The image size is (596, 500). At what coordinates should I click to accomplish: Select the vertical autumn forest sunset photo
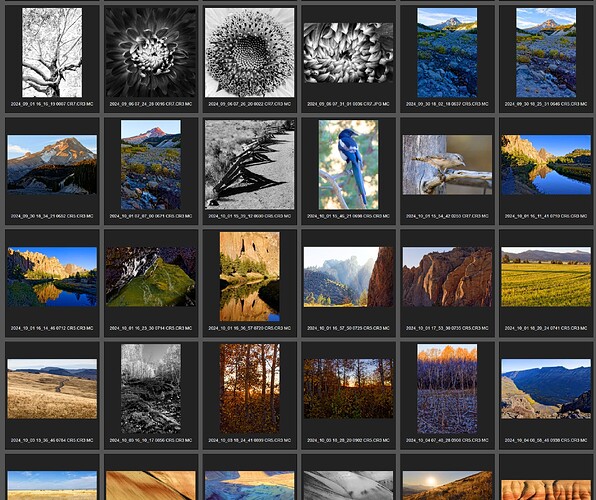[250, 389]
